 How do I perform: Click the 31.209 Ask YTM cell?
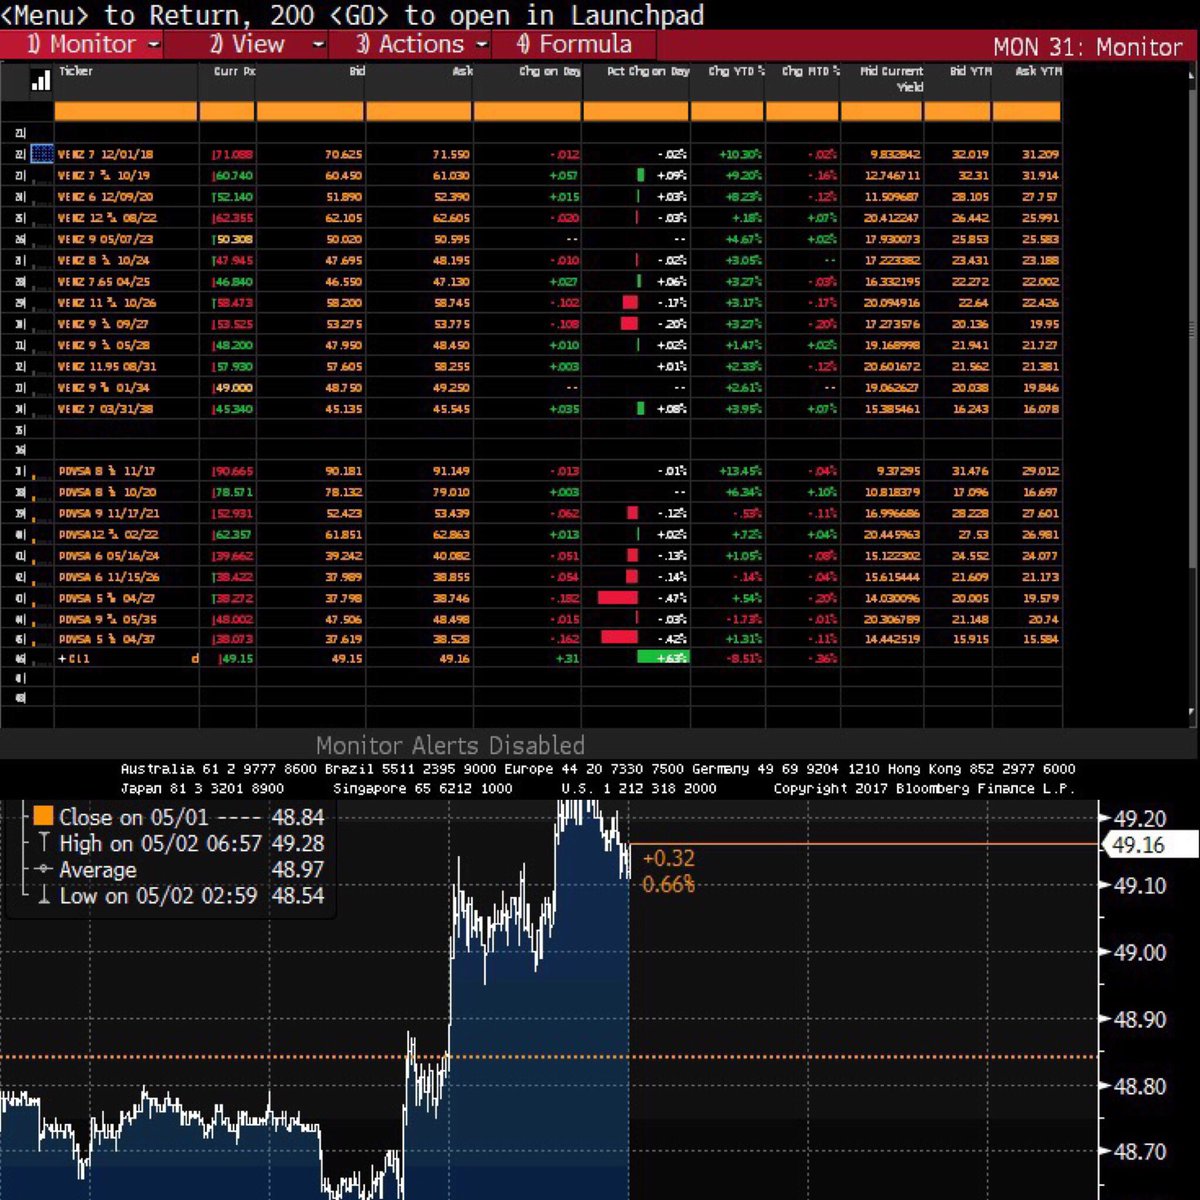[x=1041, y=155]
